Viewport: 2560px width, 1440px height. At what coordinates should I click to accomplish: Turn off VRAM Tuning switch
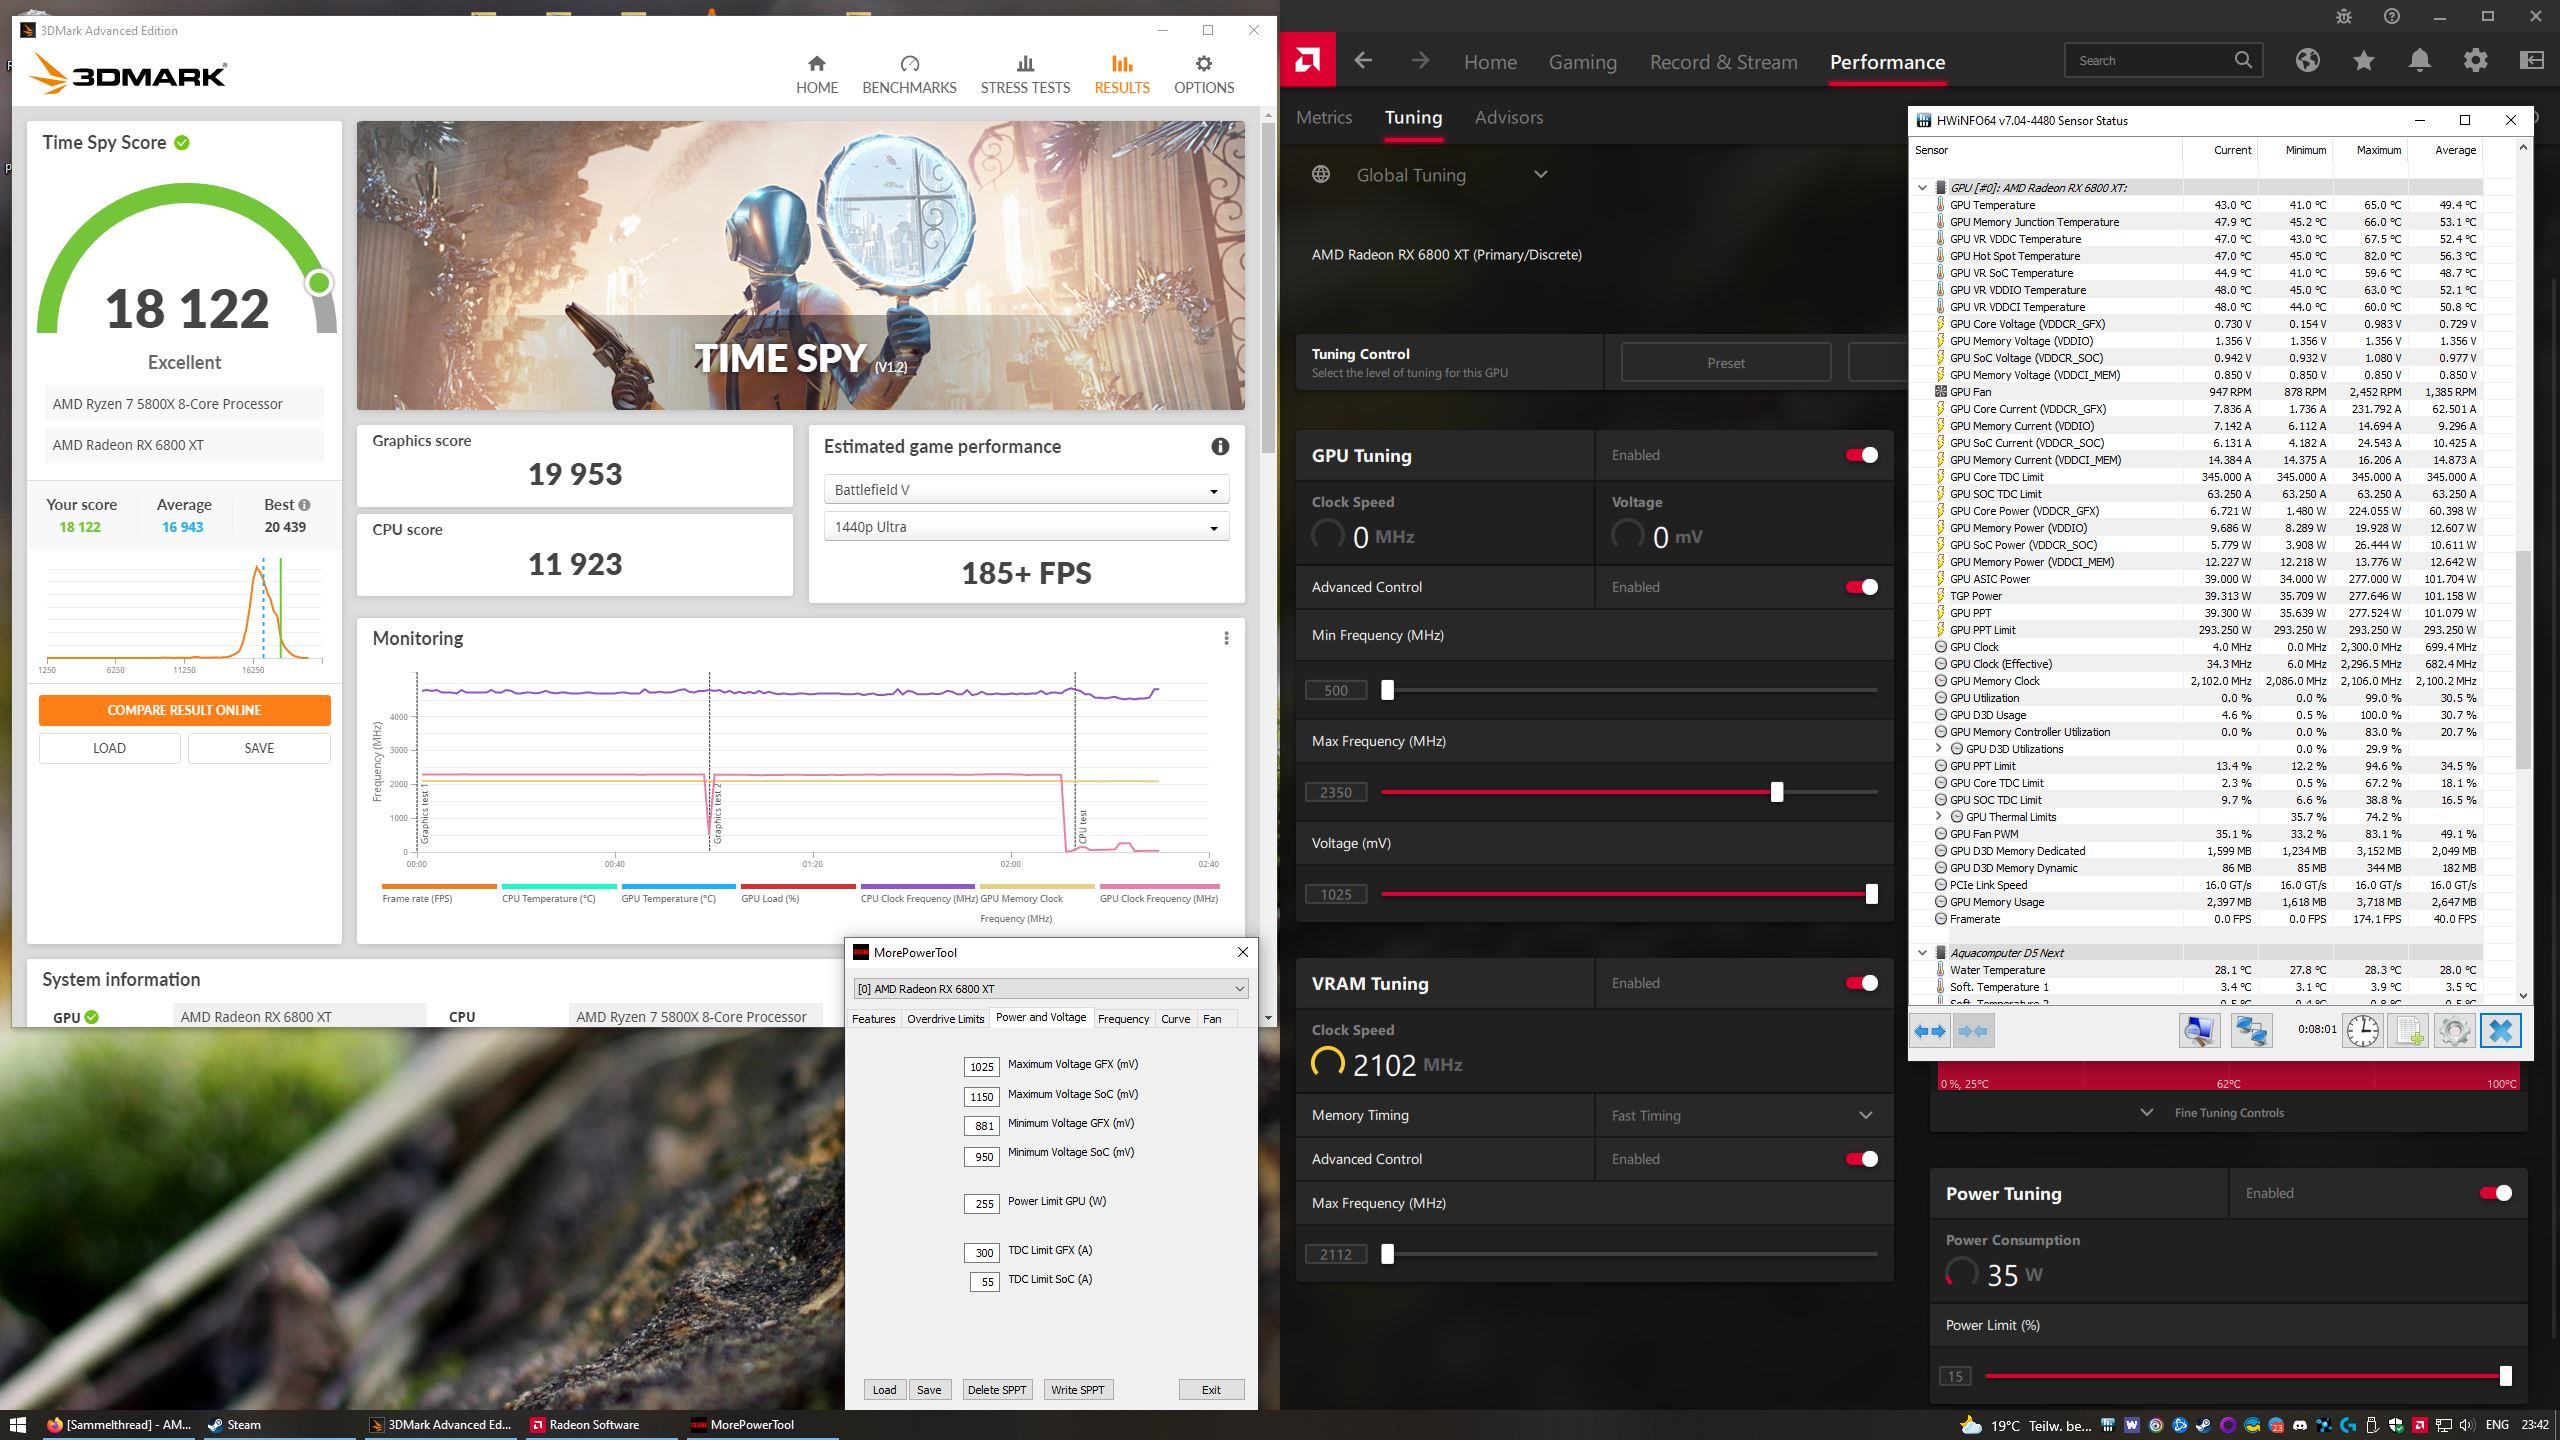coord(1861,983)
